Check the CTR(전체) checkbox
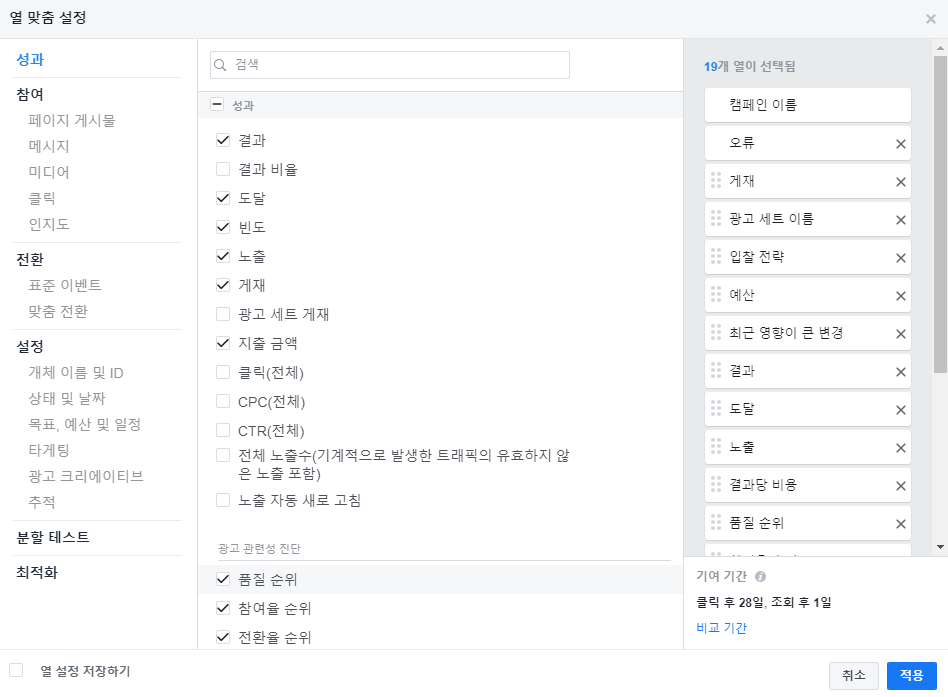This screenshot has width=948, height=697. 223,430
